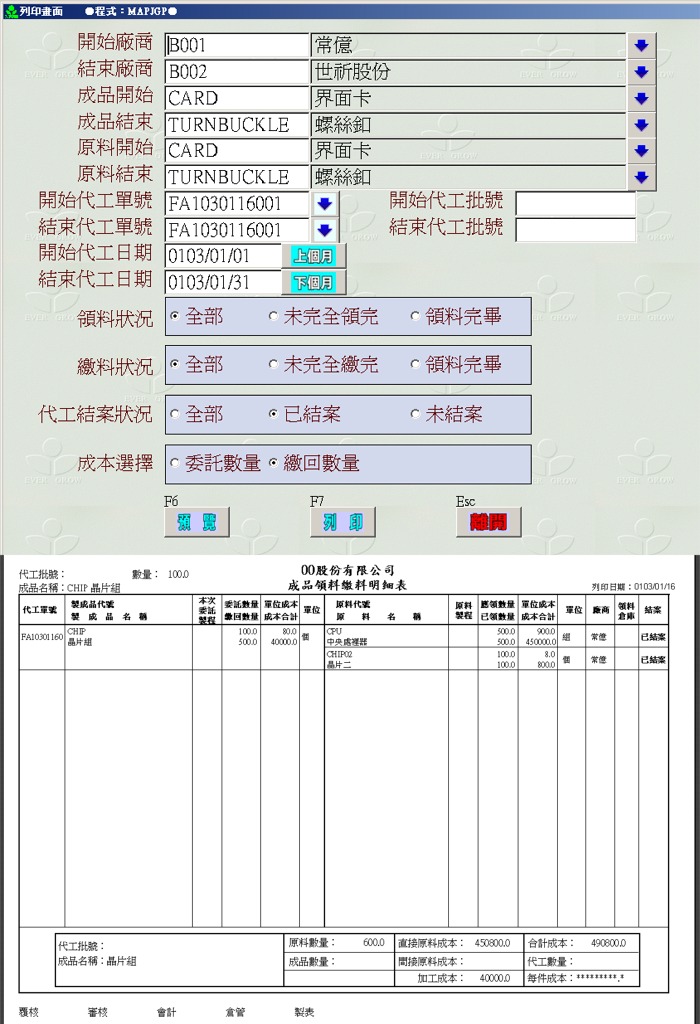The width and height of the screenshot is (700, 1024).
Task: Choose 委託數量 for 成本選擇
Action: coord(176,464)
